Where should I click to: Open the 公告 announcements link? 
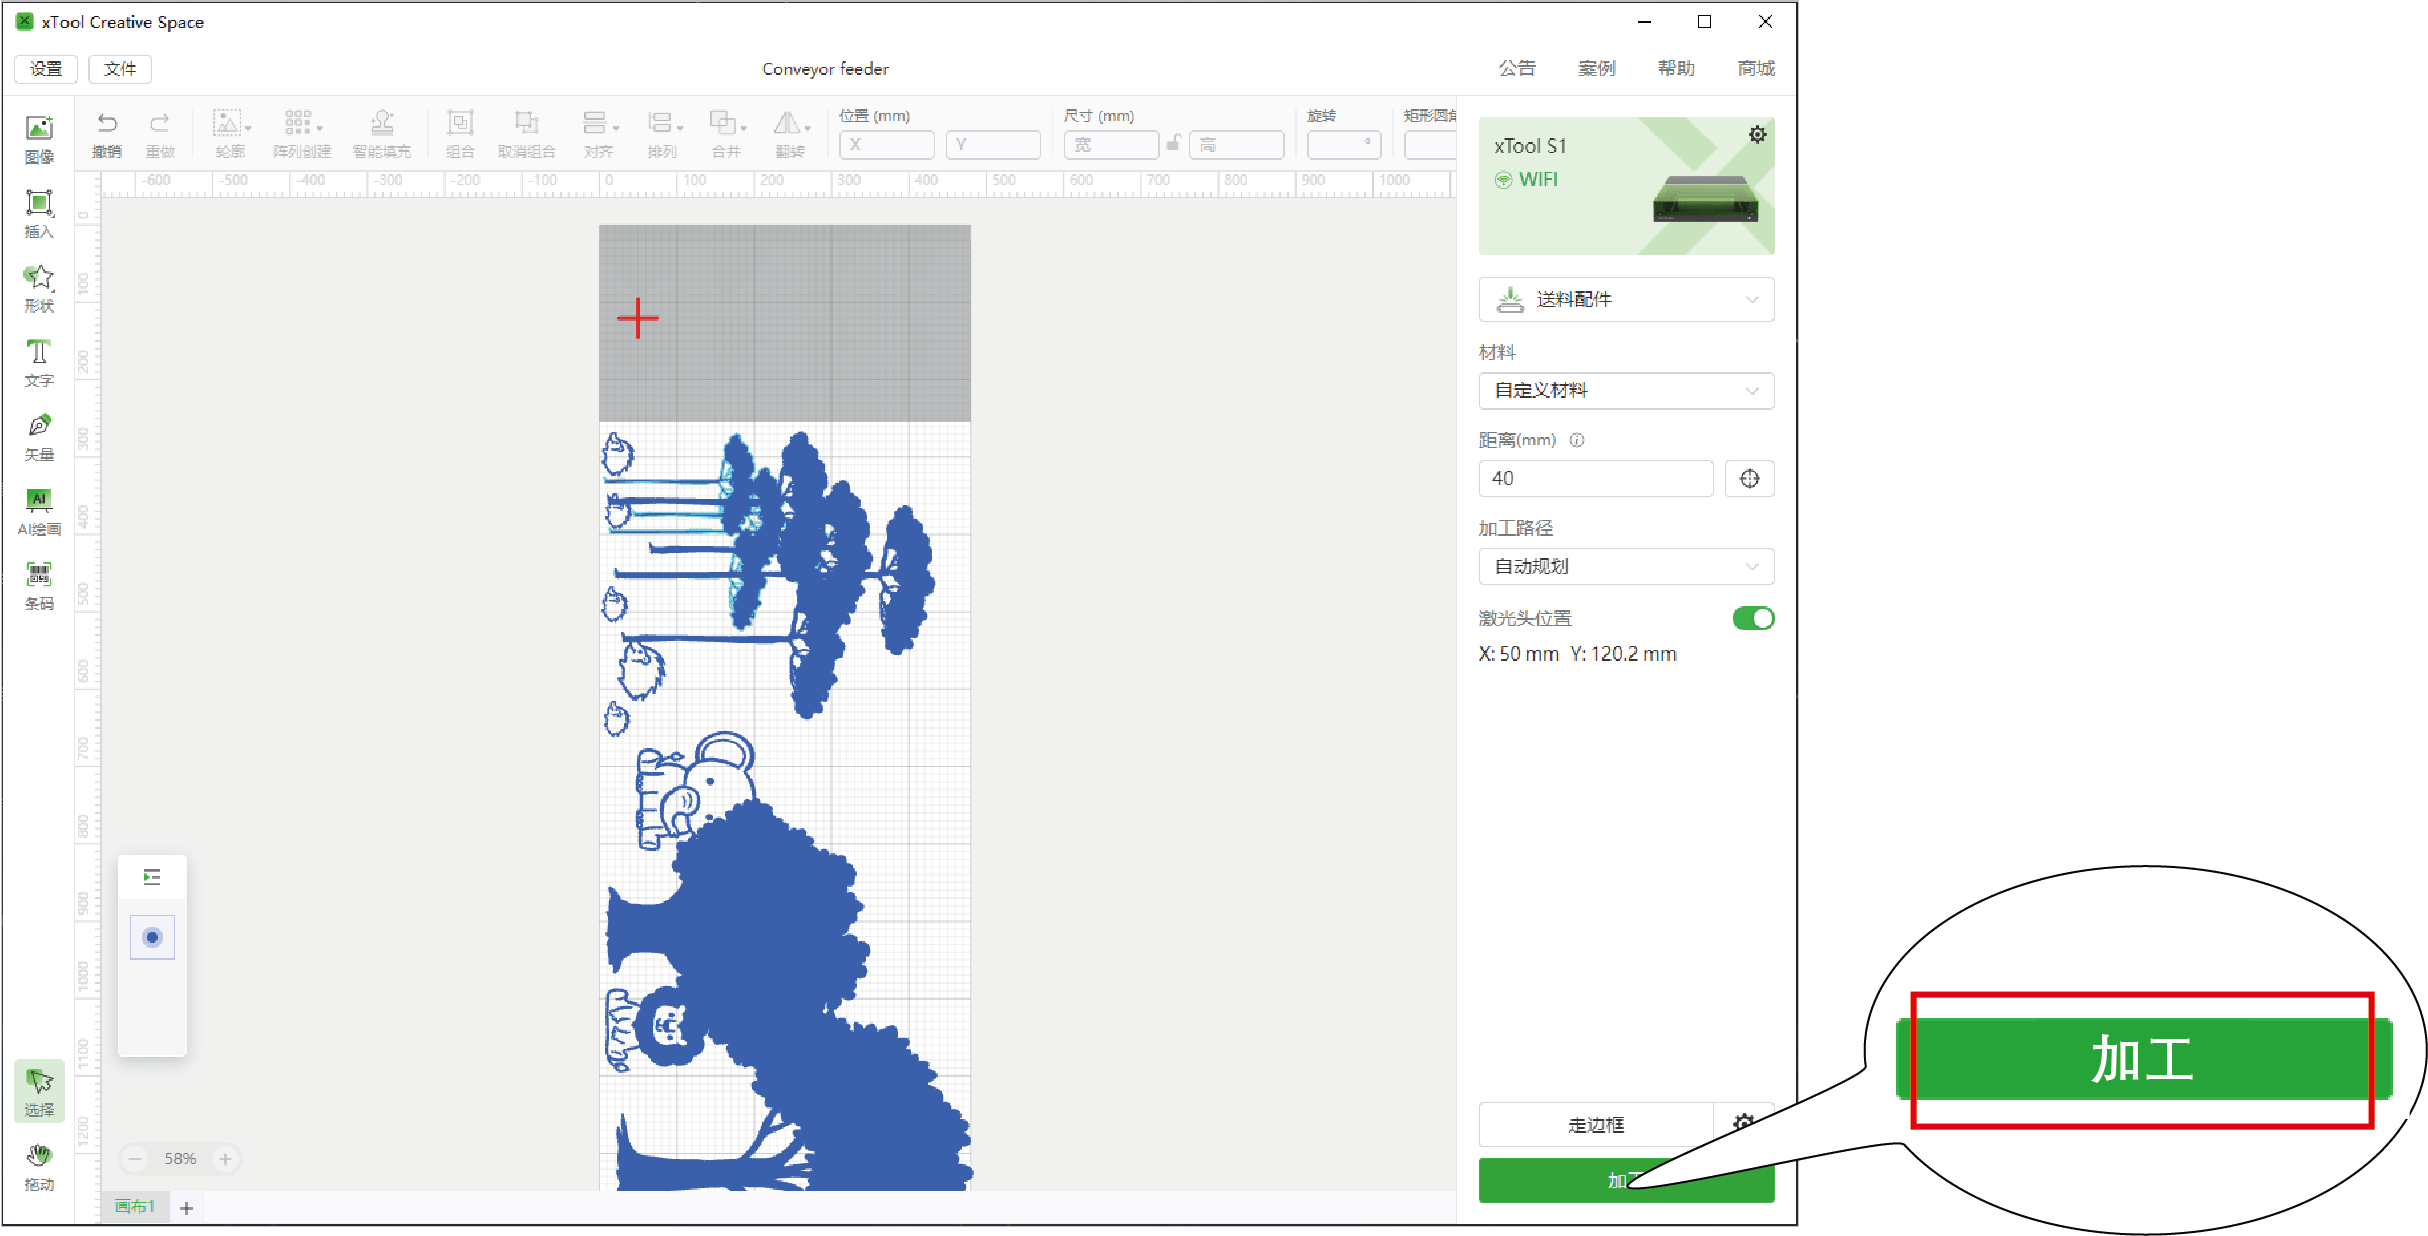coord(1517,68)
